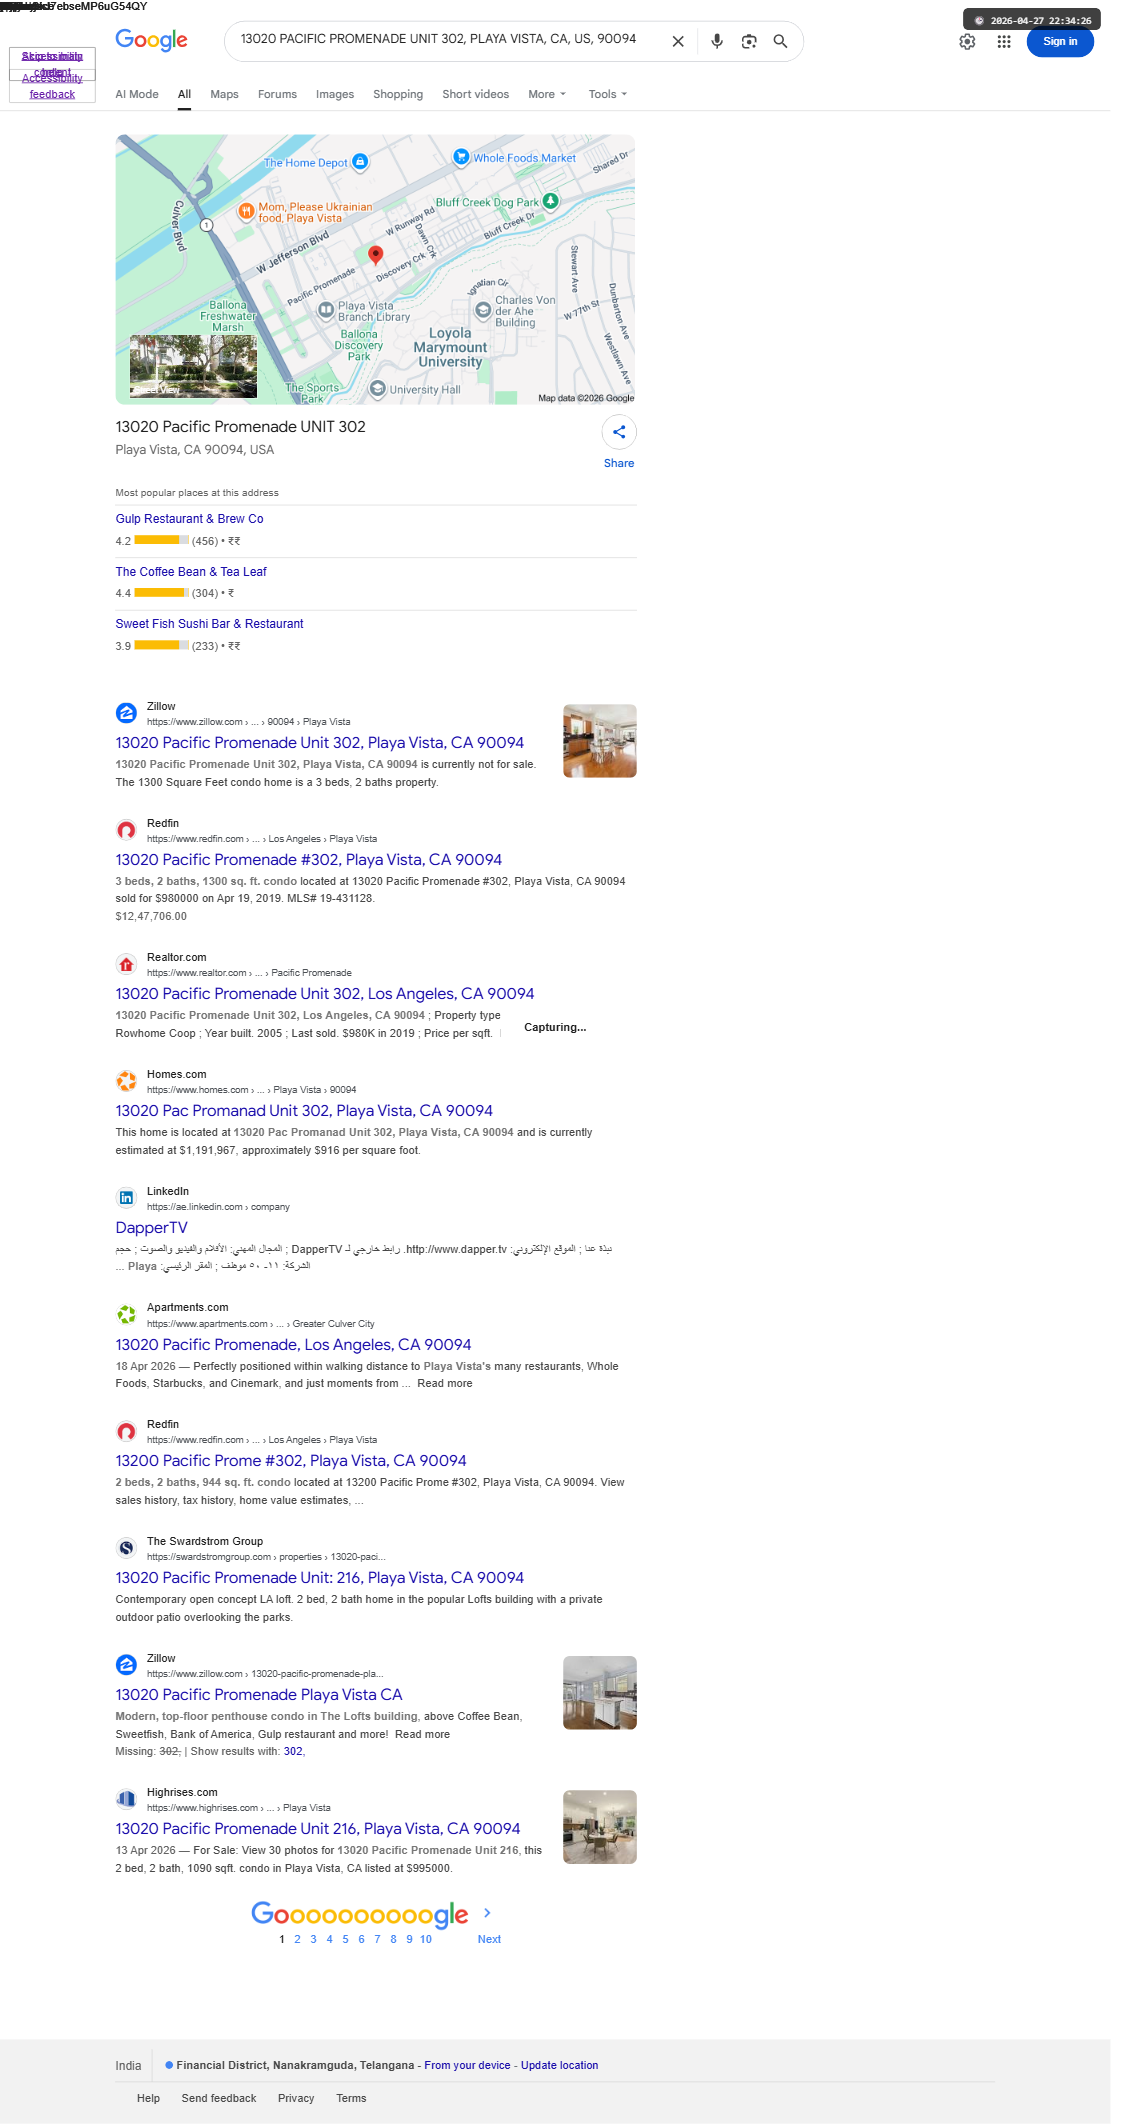1124x2124 pixels.
Task: Open the Google apps grid icon
Action: point(1004,42)
